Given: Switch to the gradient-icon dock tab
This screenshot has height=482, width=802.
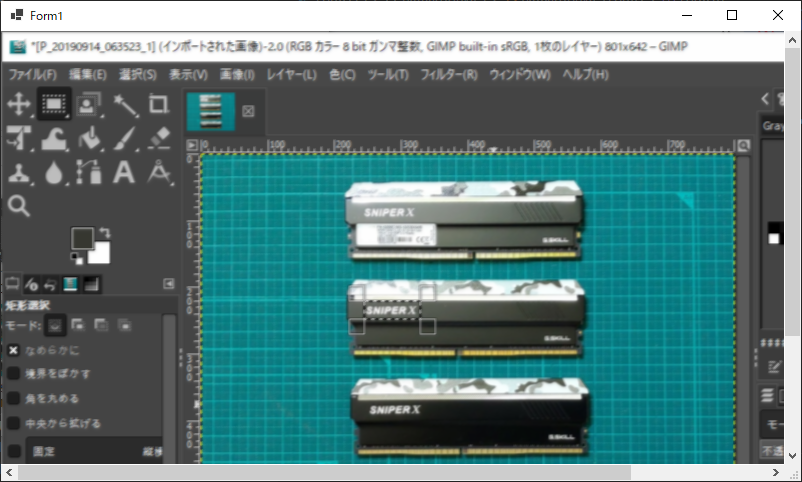Looking at the screenshot, I should point(91,284).
